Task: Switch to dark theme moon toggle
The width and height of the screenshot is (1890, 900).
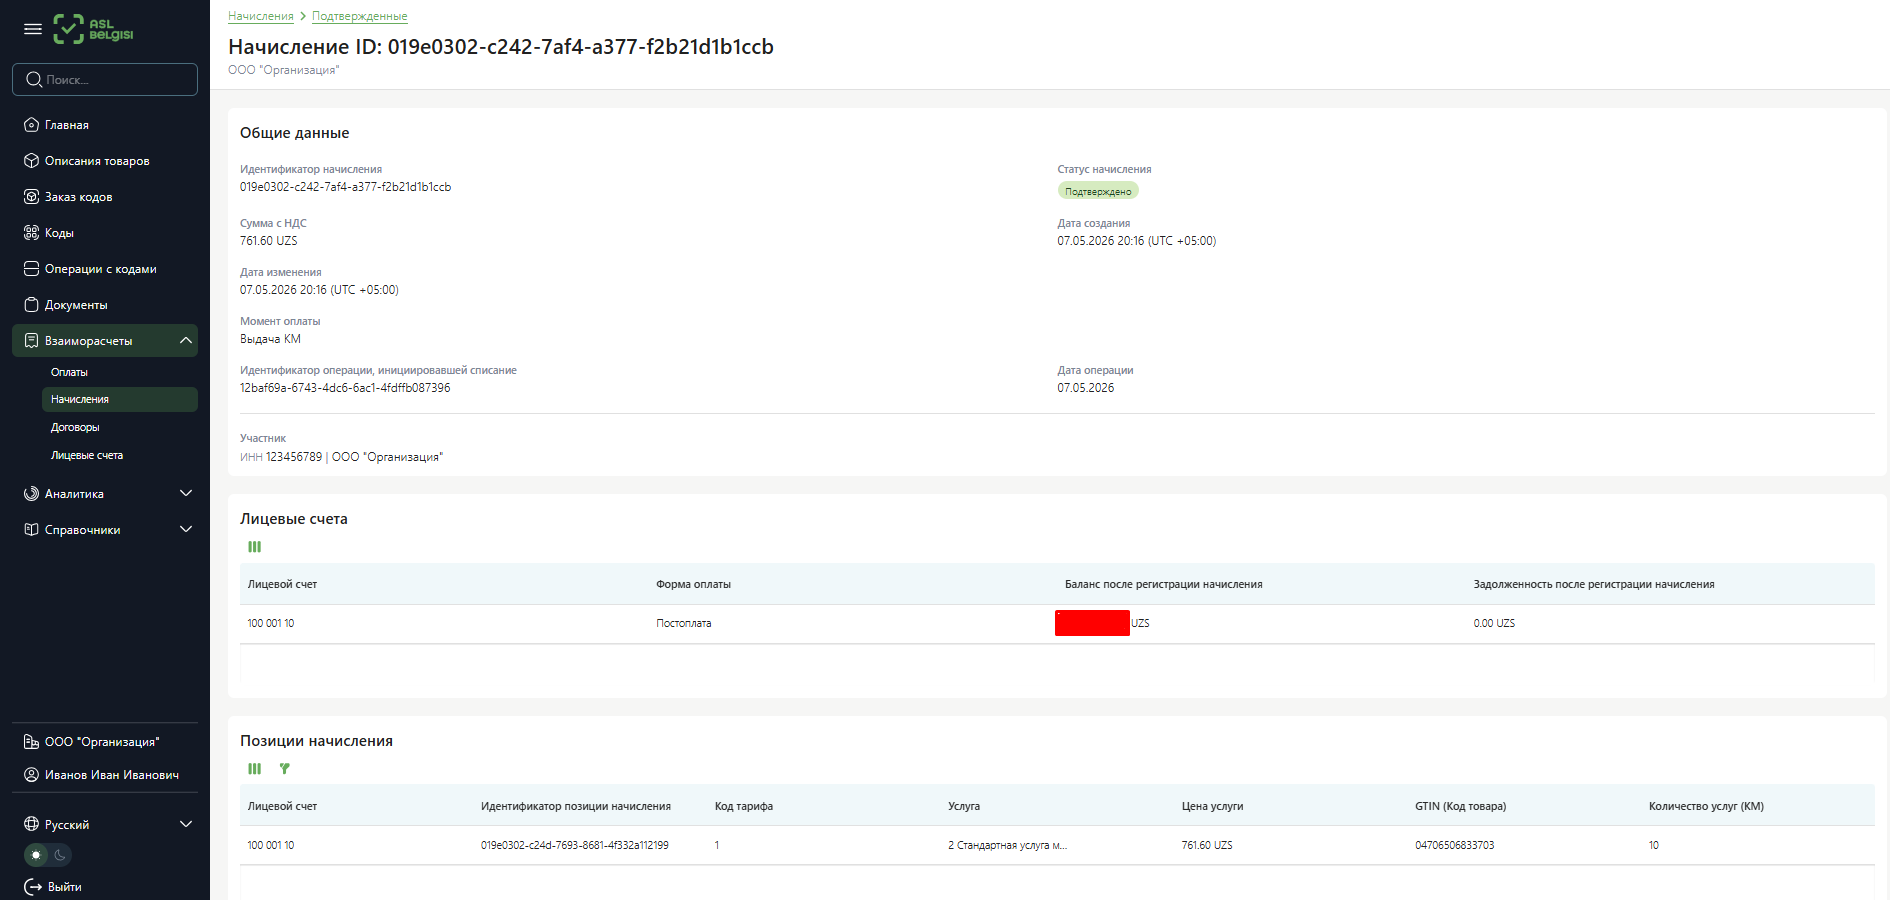Action: (x=60, y=855)
